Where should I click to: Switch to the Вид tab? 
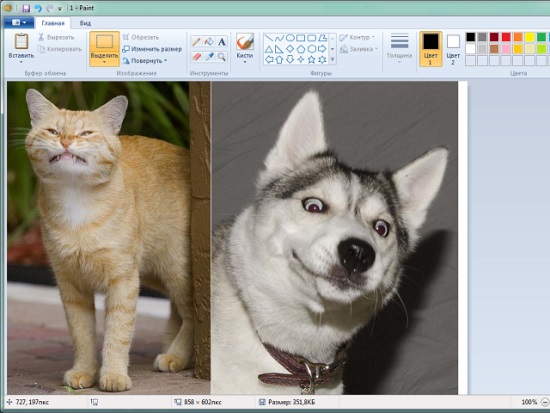tap(85, 23)
